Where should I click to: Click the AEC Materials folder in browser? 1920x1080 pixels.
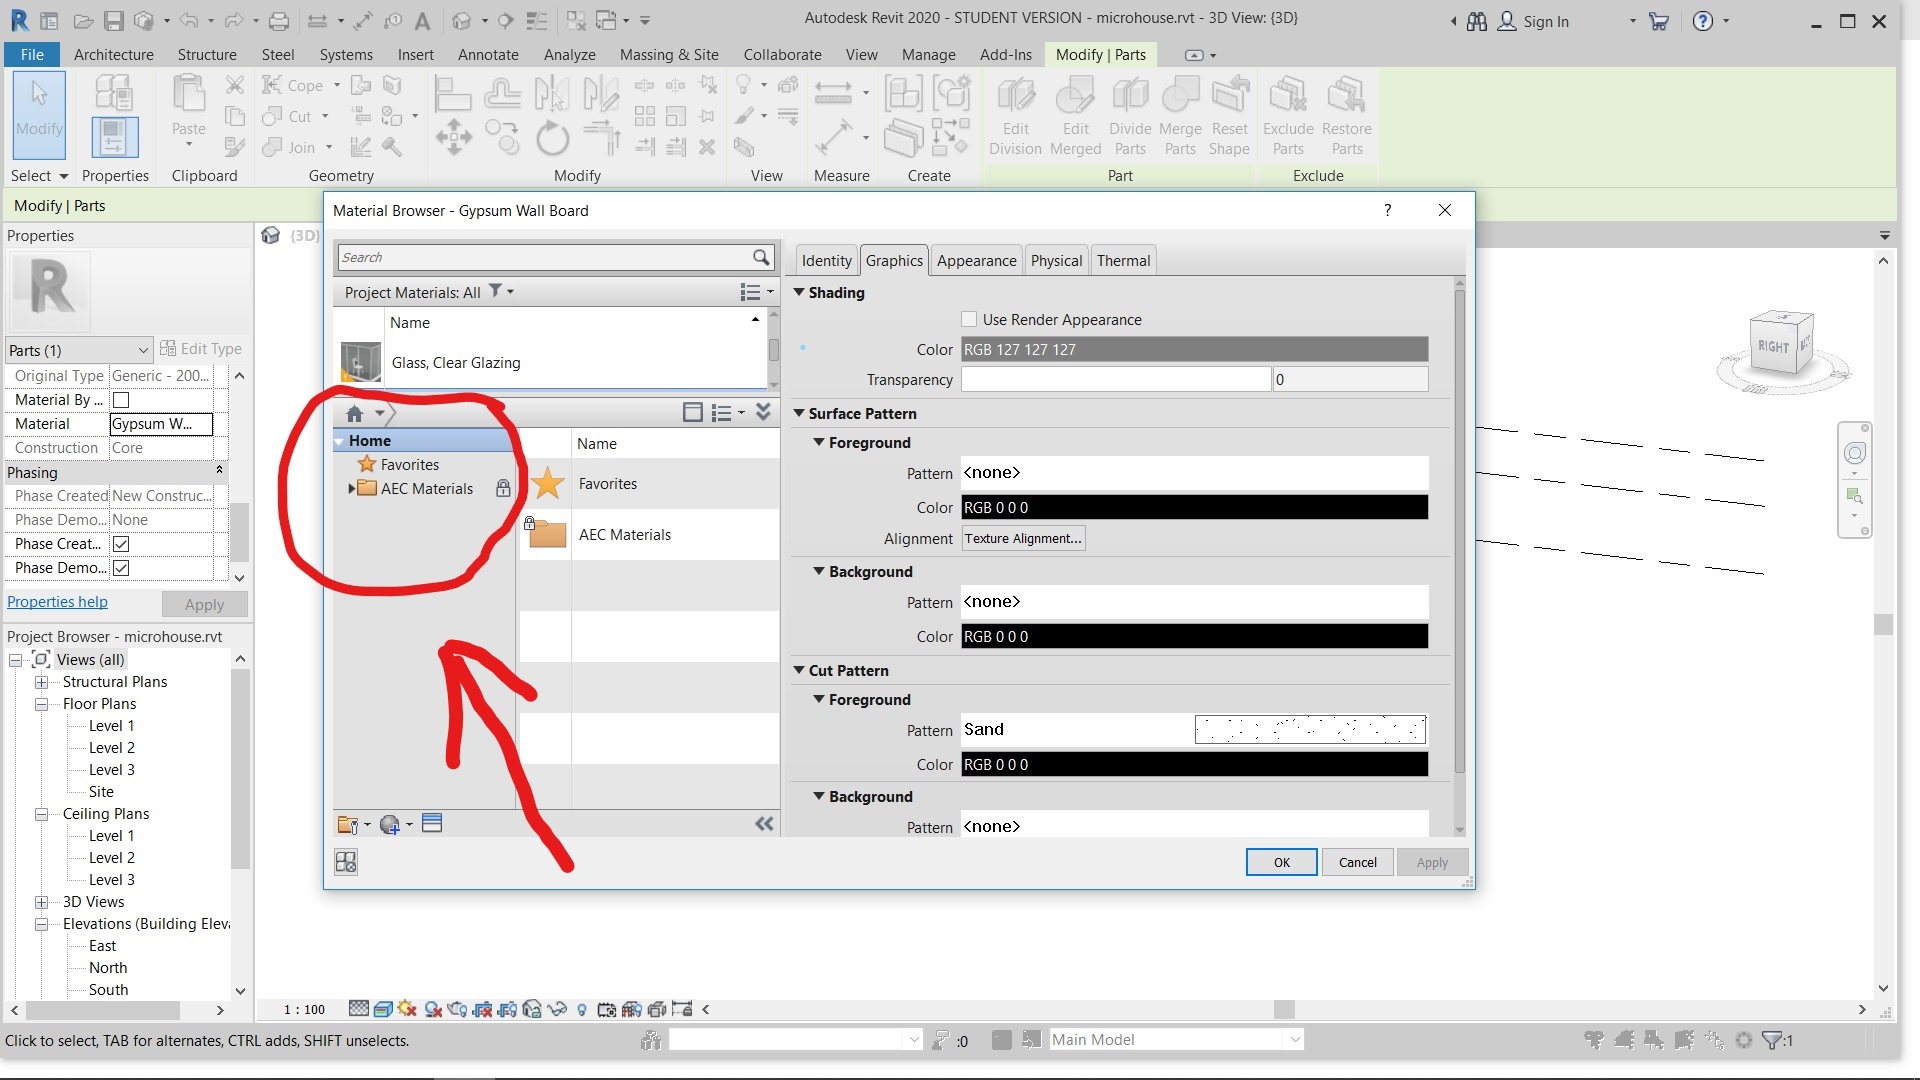(427, 488)
